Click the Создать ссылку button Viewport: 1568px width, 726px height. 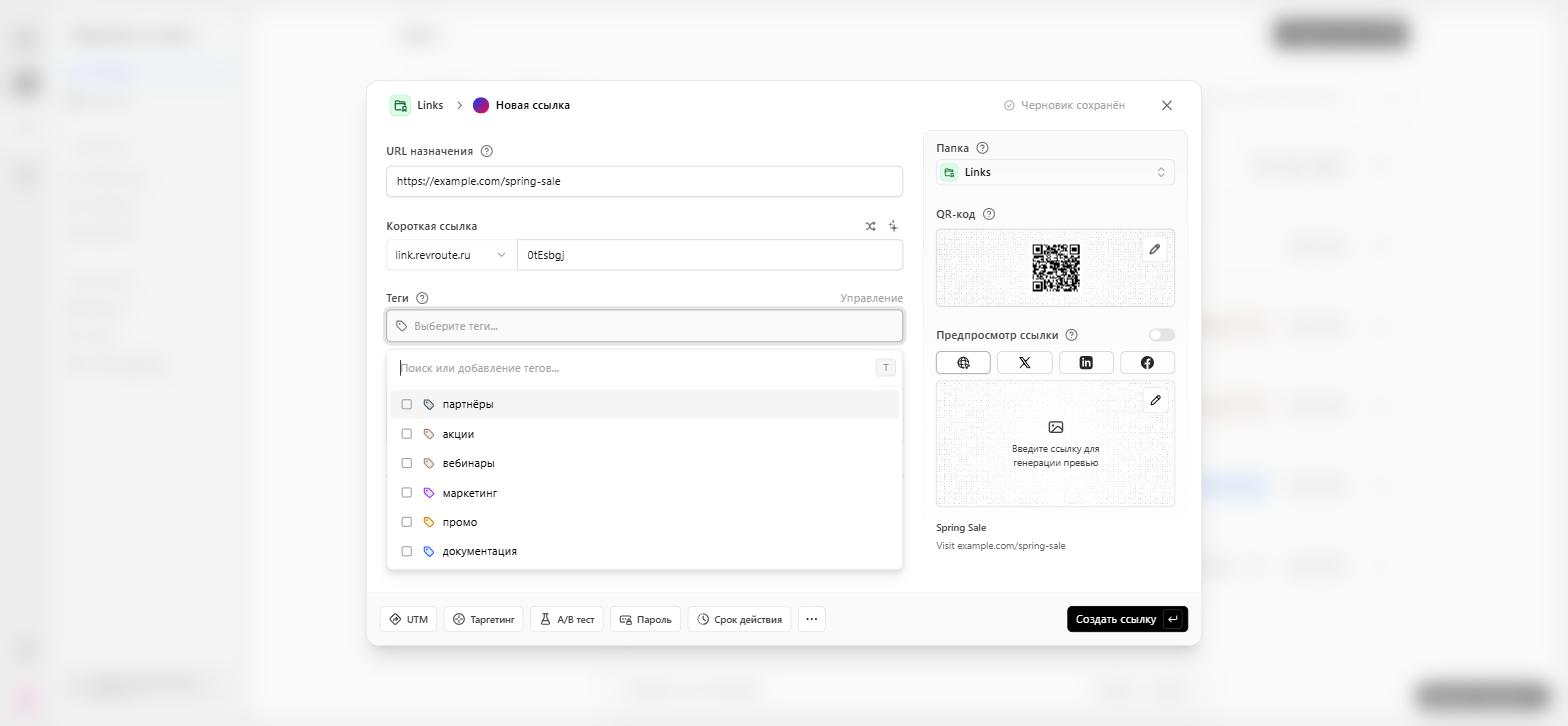click(1127, 619)
